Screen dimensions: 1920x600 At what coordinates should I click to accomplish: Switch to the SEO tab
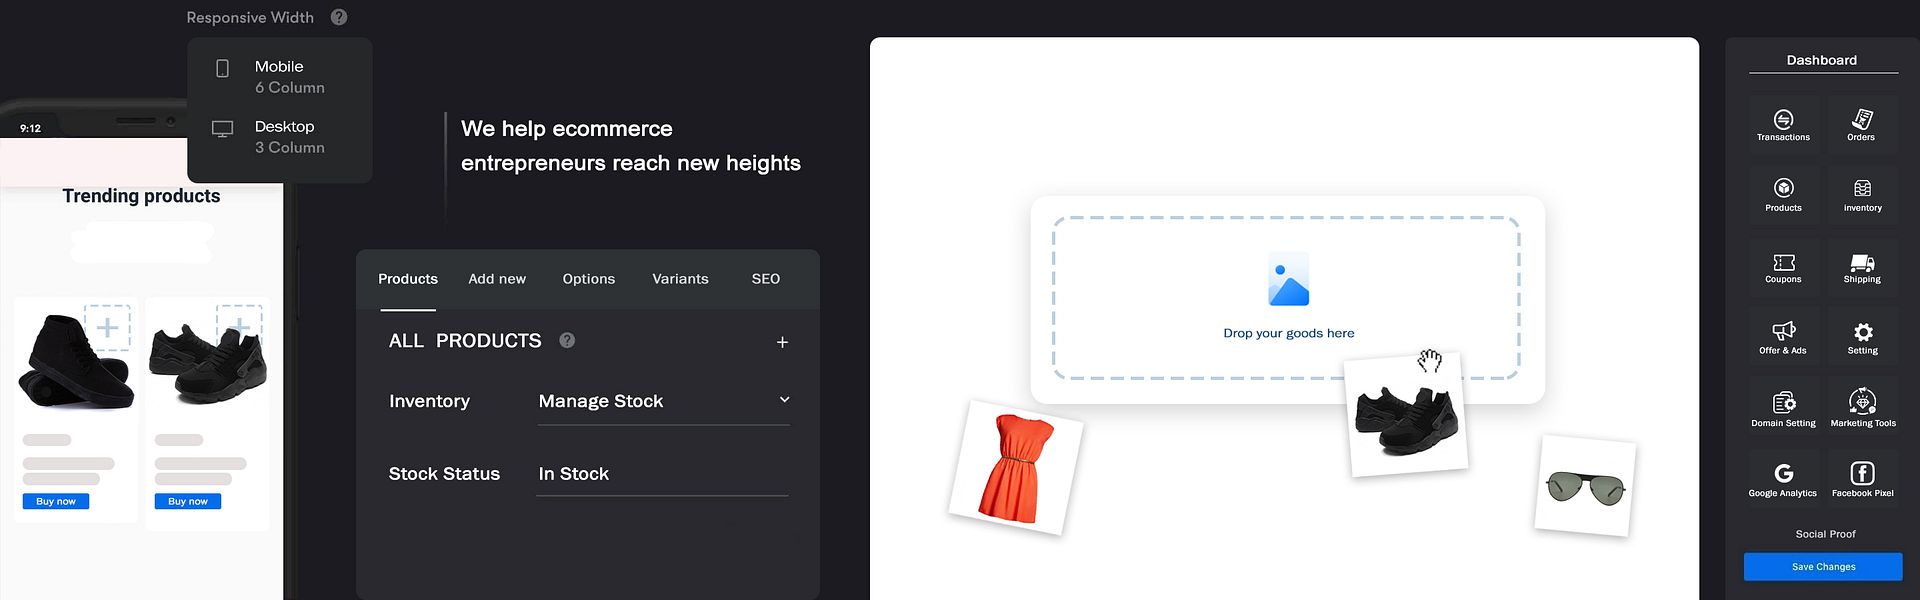[766, 279]
